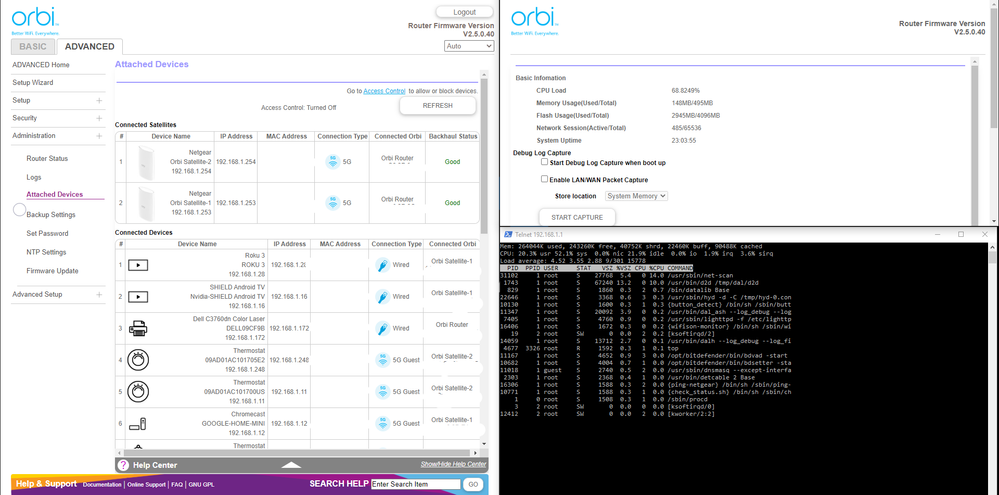Image resolution: width=999 pixels, height=495 pixels.
Task: Switch to the BASIC tab
Action: (33, 47)
